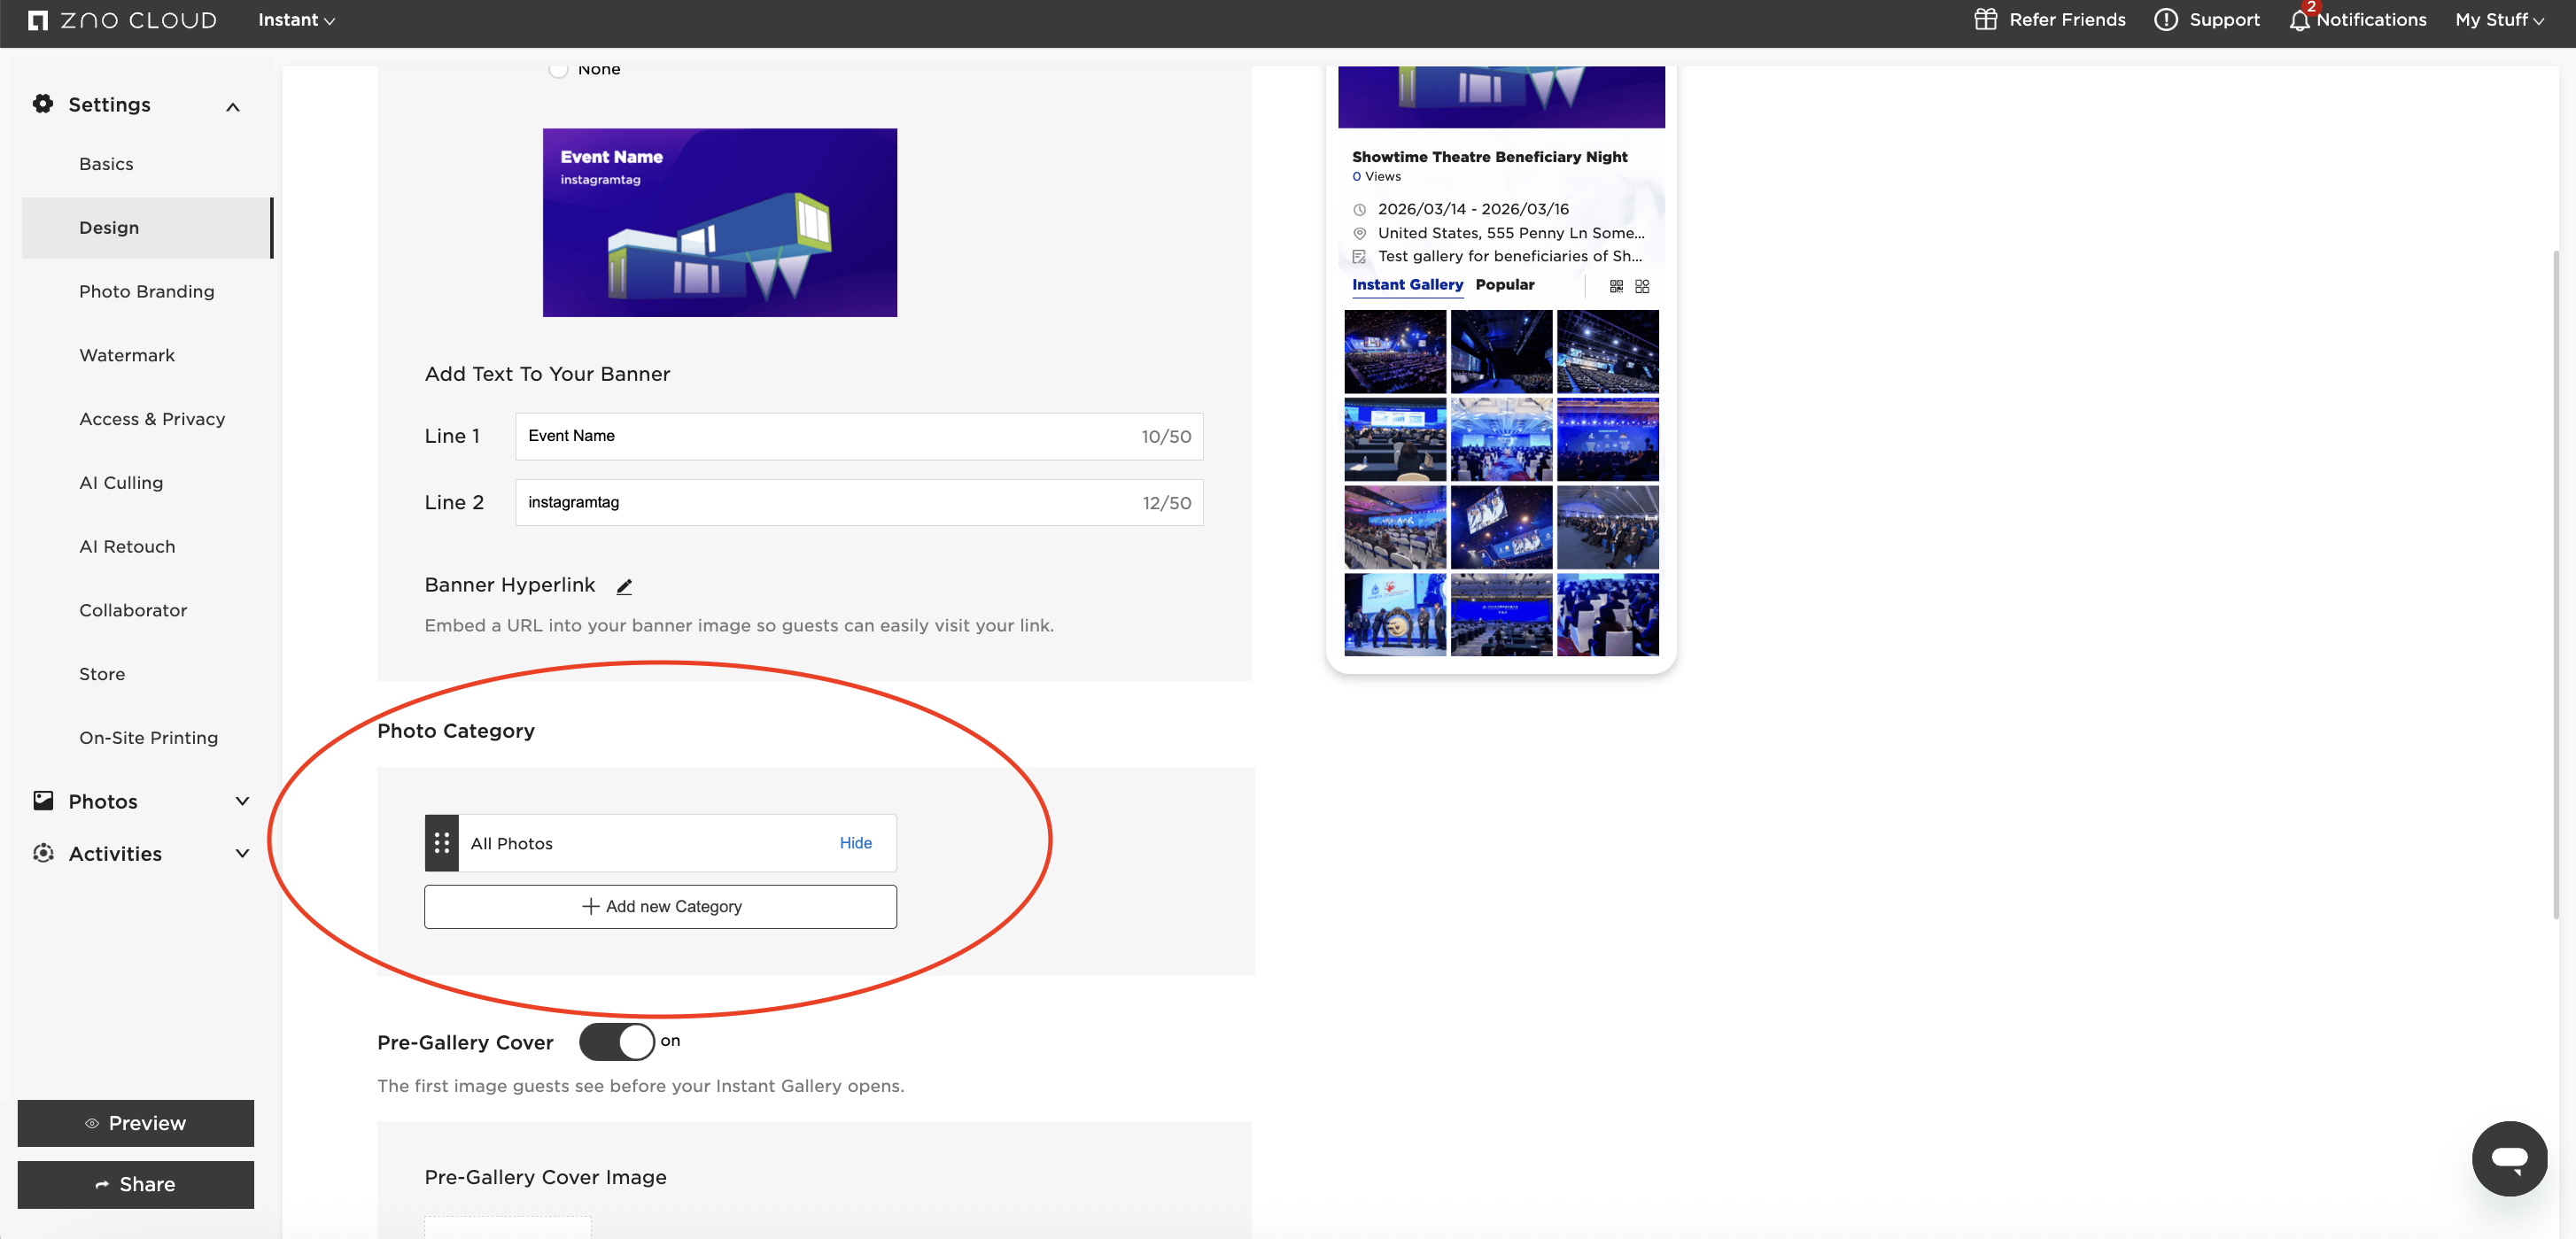Expand the Photos sidebar section
Screen dimensions: 2576x1239
pos(241,801)
